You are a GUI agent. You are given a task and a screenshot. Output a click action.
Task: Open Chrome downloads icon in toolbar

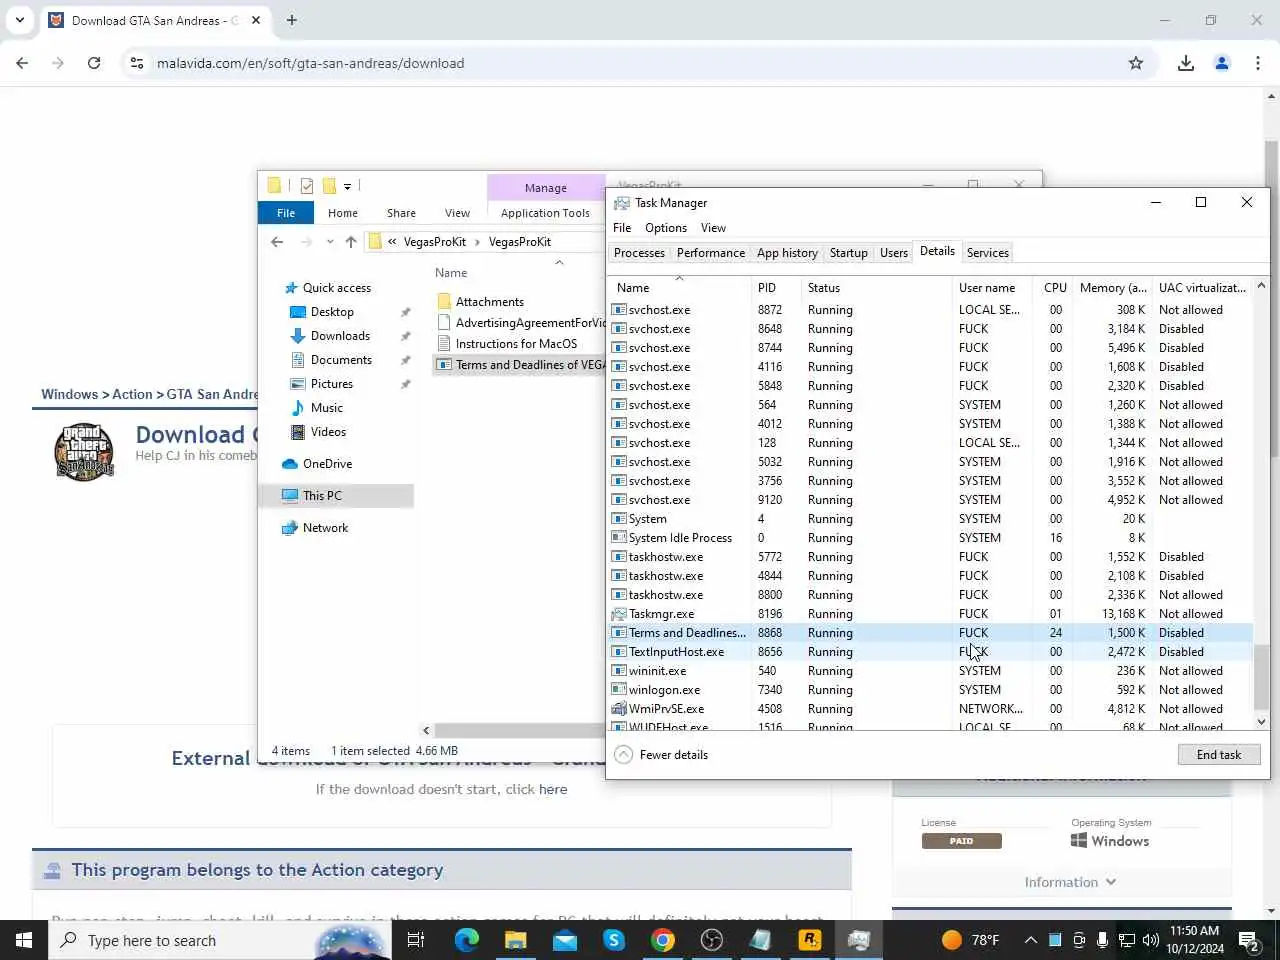(x=1186, y=63)
